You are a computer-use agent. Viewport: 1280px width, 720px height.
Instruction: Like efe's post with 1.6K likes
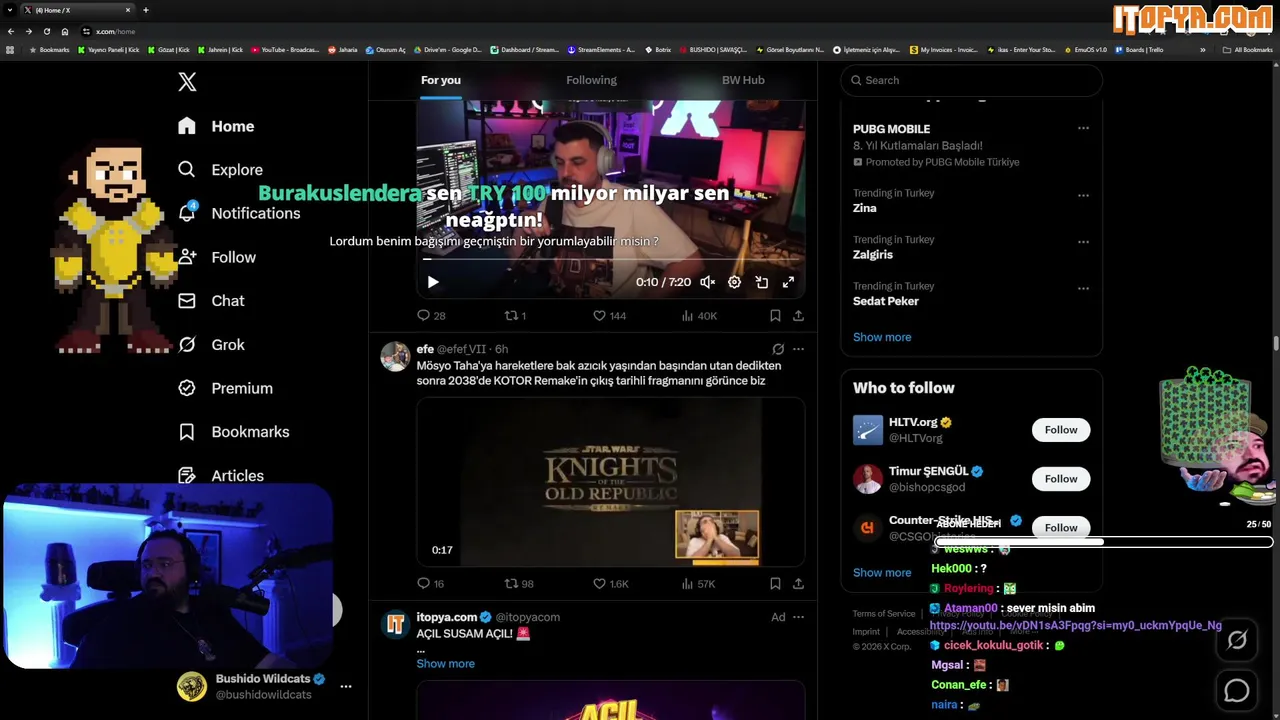click(611, 583)
